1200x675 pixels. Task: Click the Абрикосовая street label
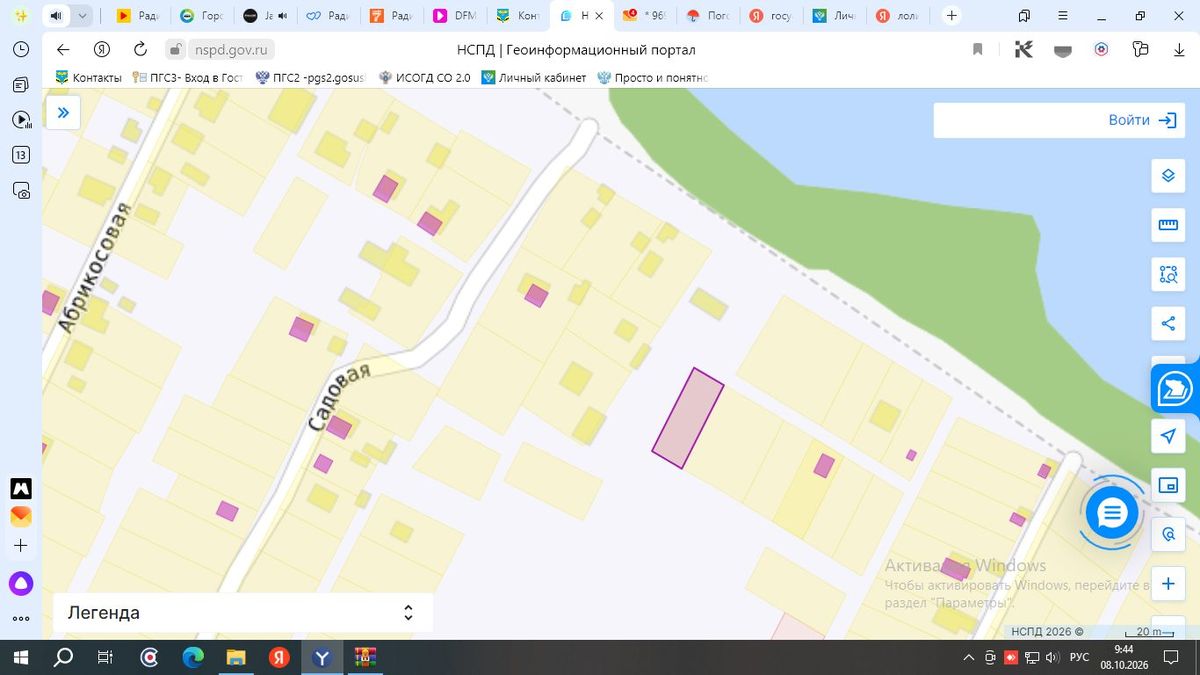94,268
